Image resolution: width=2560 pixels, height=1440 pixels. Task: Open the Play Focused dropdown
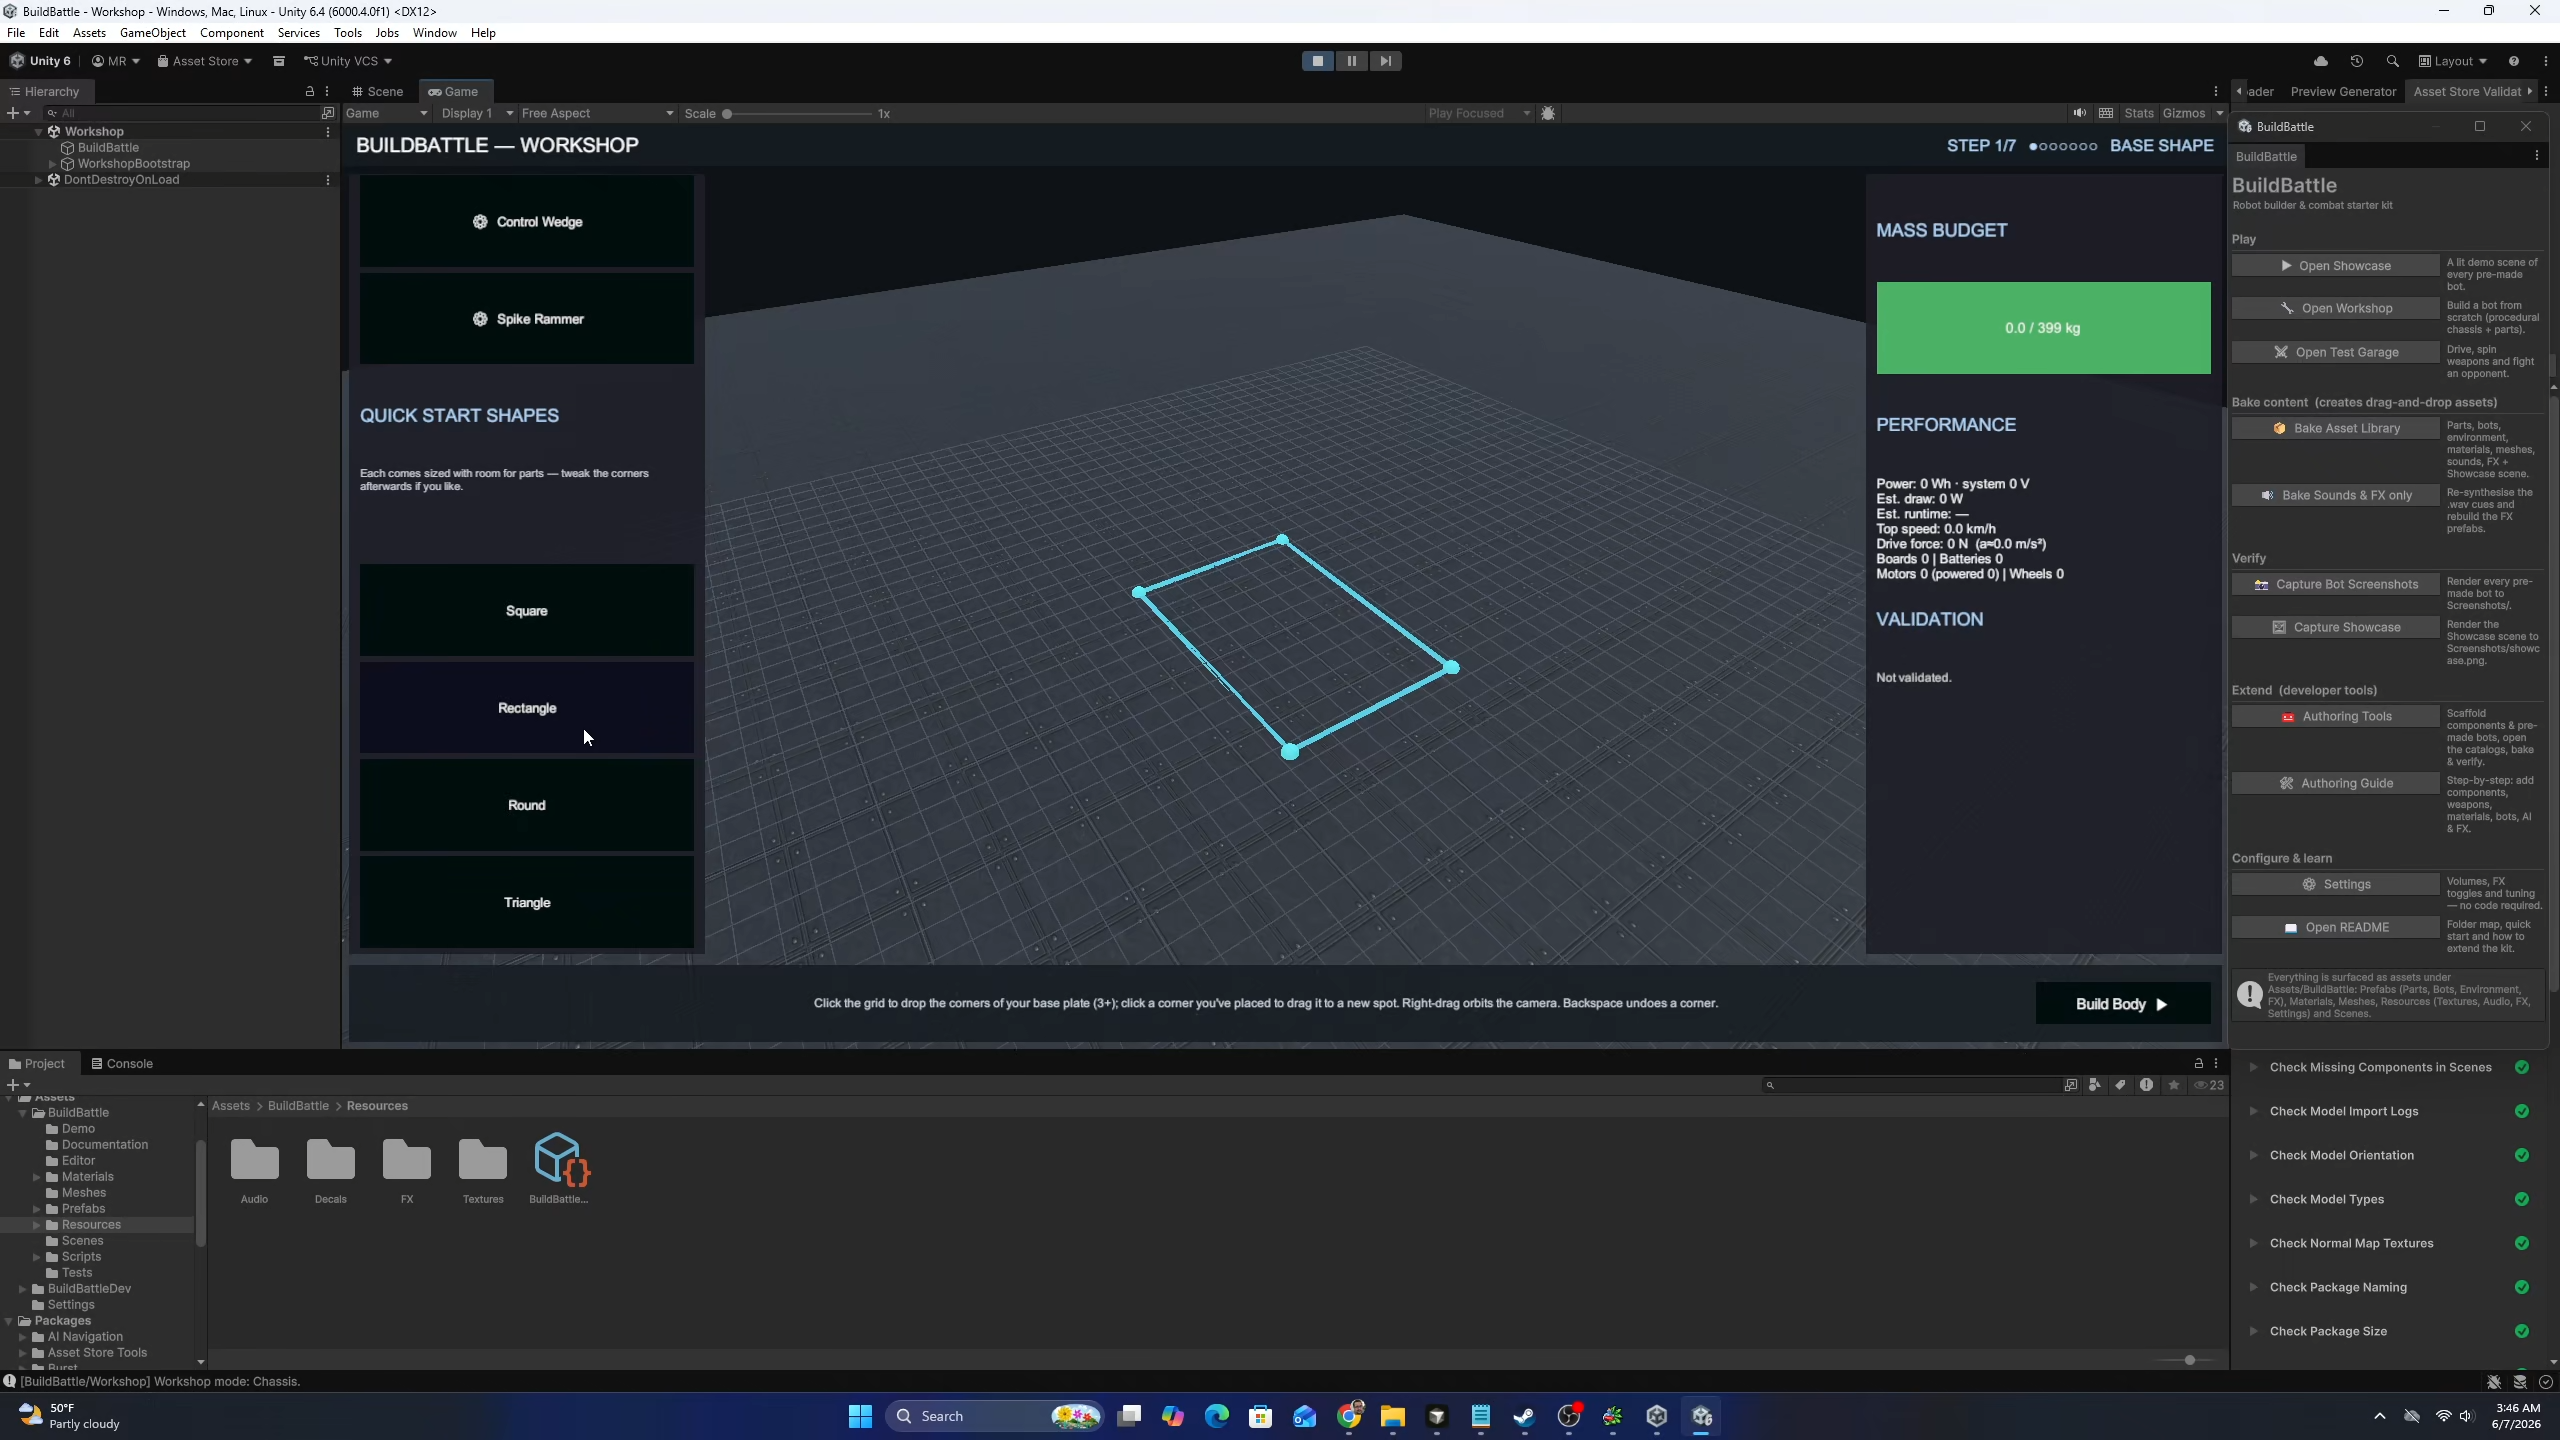pyautogui.click(x=1478, y=113)
